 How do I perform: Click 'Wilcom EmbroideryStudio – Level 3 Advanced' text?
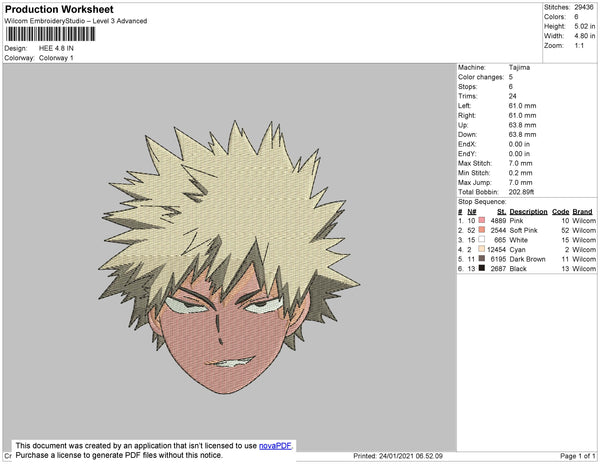coord(76,21)
